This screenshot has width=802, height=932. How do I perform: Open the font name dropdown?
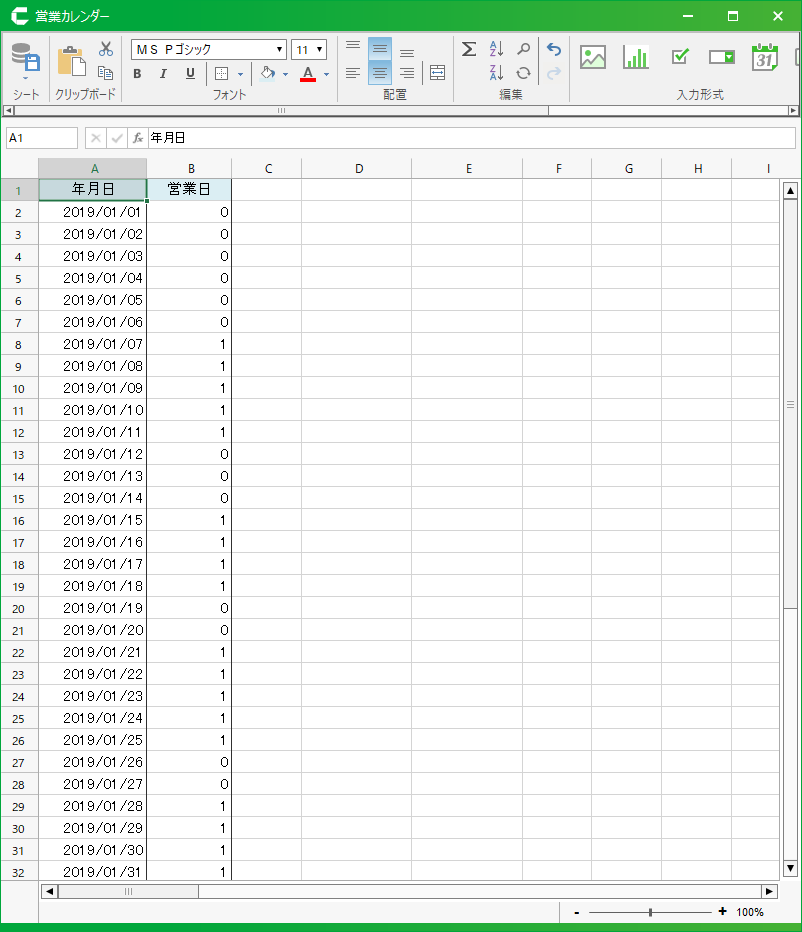click(x=280, y=49)
